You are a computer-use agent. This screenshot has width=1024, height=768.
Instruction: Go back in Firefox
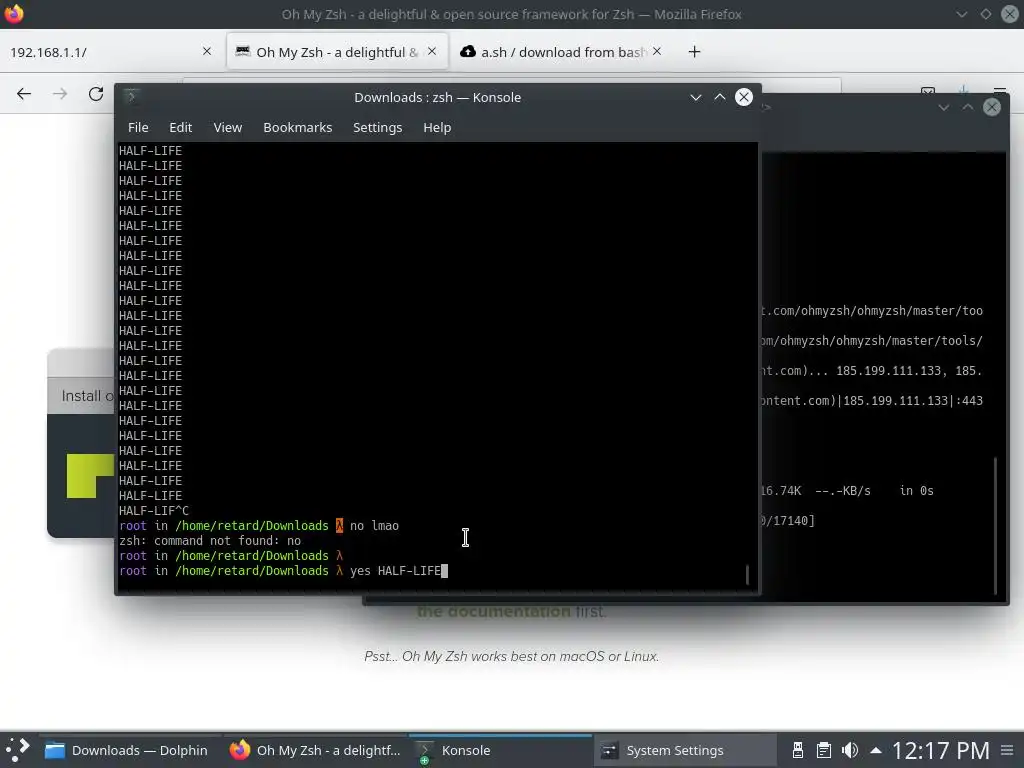24,94
